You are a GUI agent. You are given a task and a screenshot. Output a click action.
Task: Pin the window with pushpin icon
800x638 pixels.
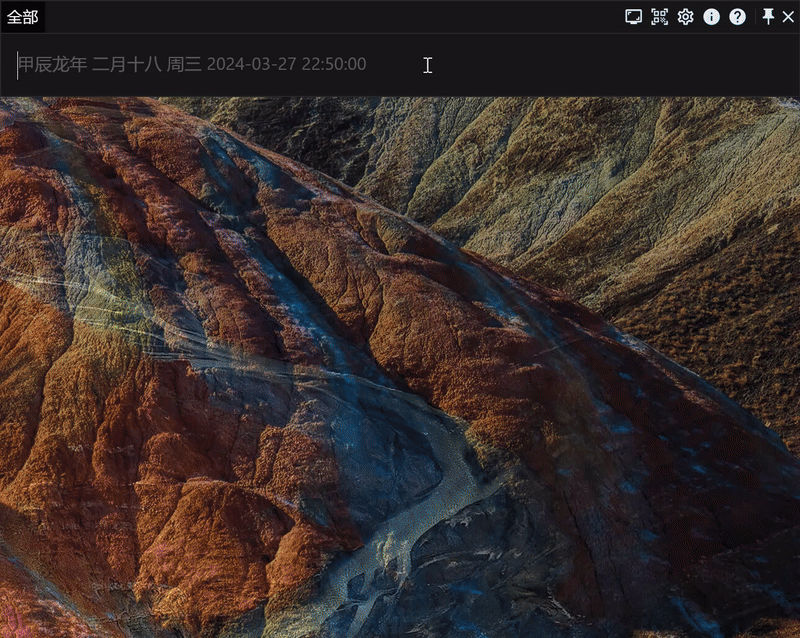[x=768, y=16]
